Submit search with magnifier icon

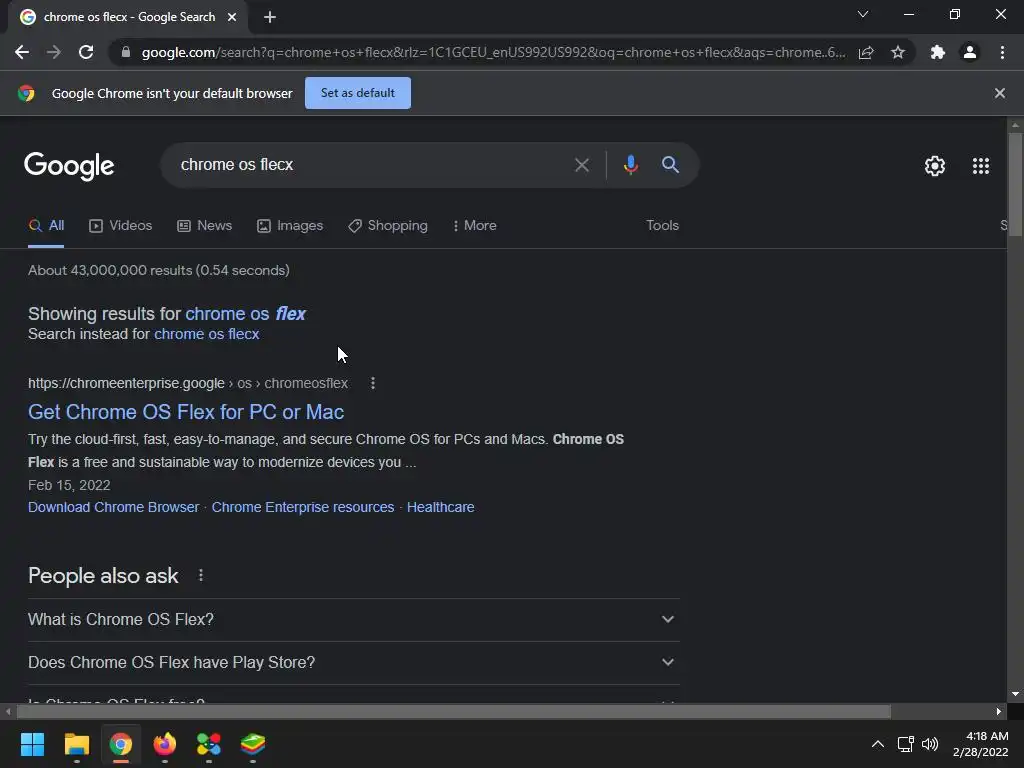coord(670,165)
